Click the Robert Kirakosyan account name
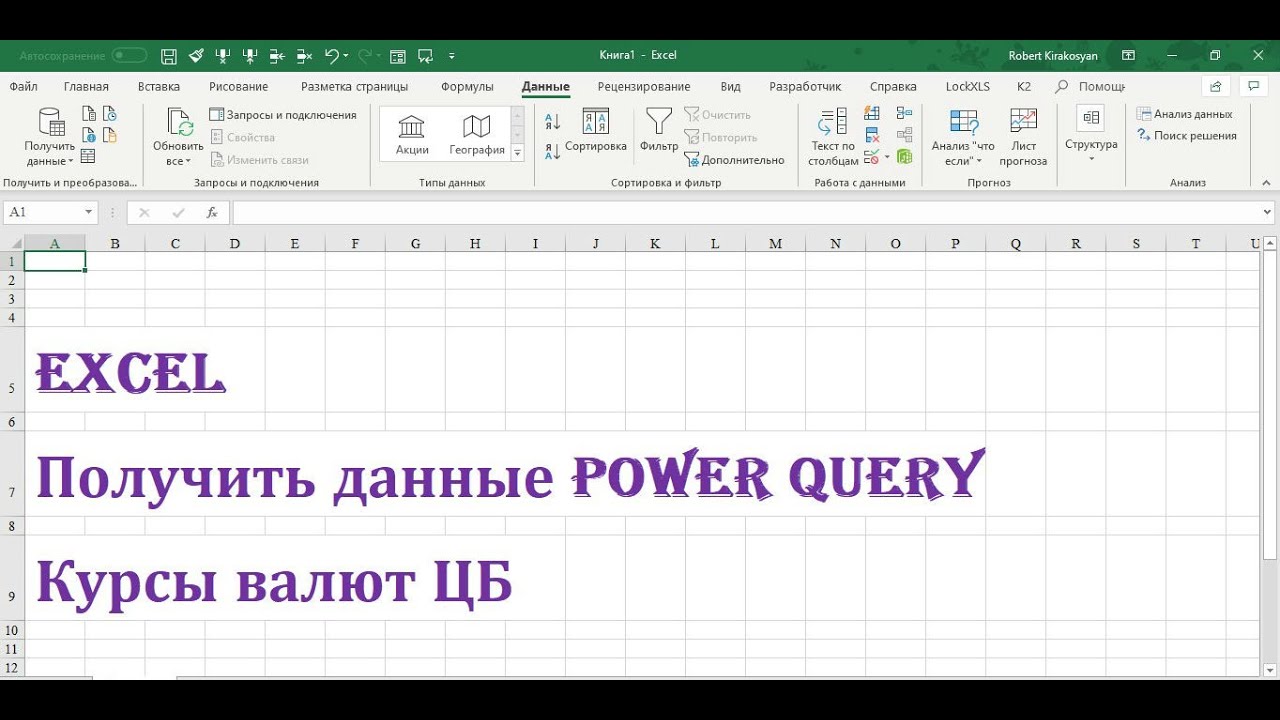Screen dimensions: 1280x720 (1053, 56)
